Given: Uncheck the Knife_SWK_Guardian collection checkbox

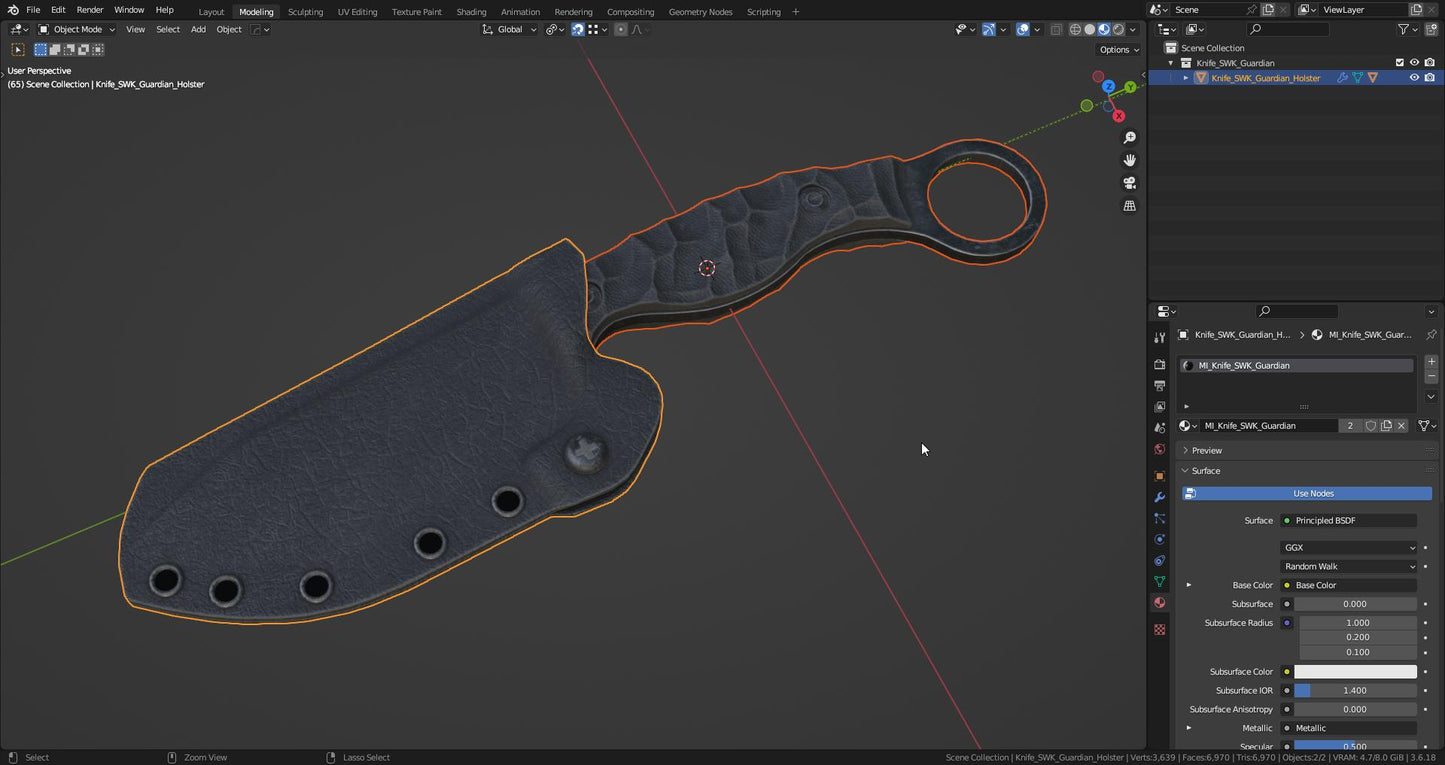Looking at the screenshot, I should (1401, 62).
